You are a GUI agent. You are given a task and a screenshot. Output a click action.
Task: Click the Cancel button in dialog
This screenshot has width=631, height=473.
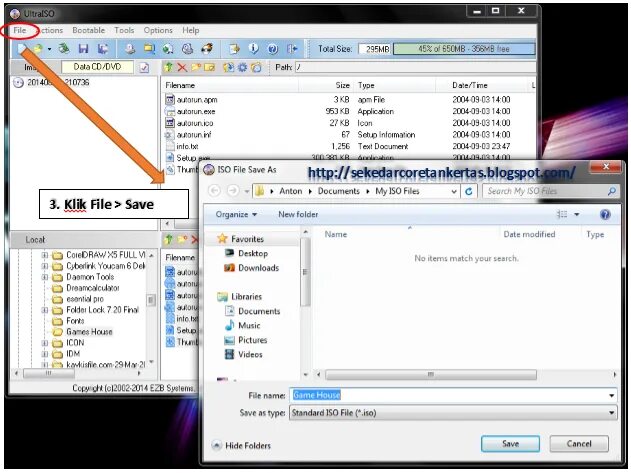click(x=579, y=444)
